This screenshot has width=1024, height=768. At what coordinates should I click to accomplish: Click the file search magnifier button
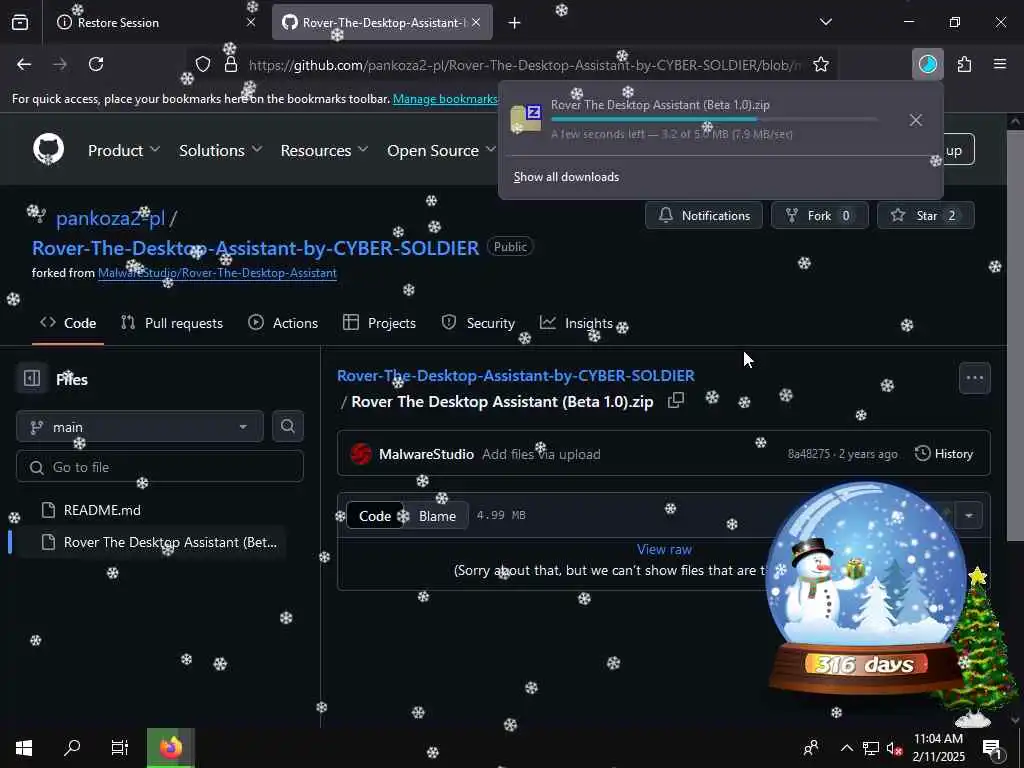(x=287, y=426)
